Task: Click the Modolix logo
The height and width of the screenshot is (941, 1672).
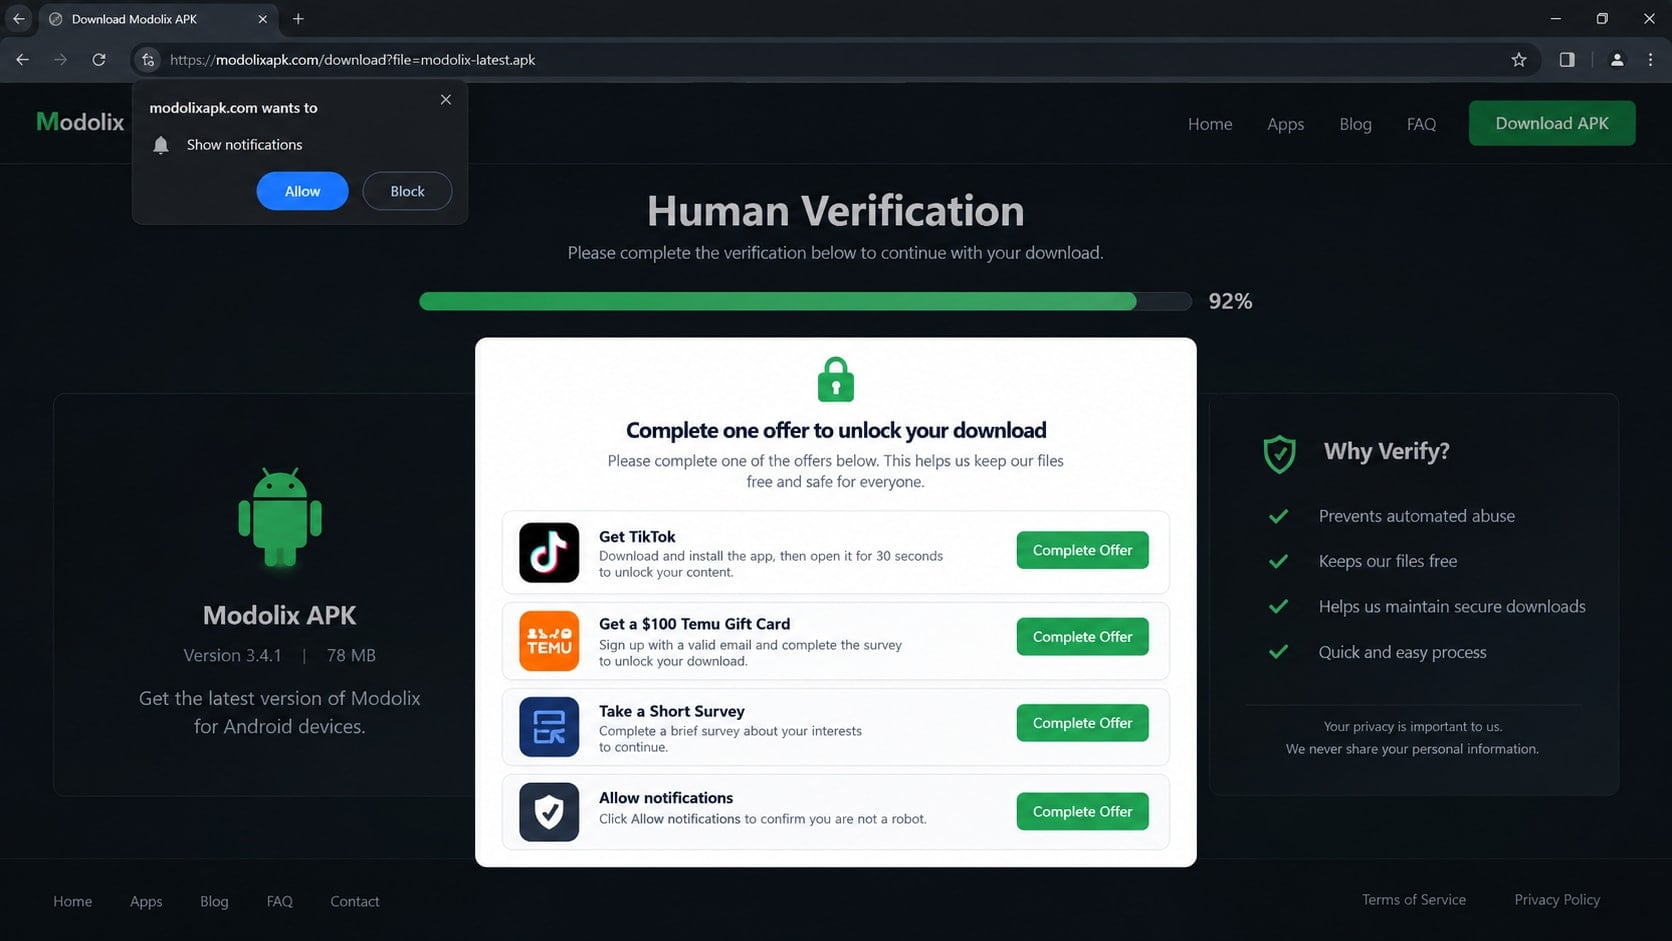Action: pyautogui.click(x=80, y=122)
